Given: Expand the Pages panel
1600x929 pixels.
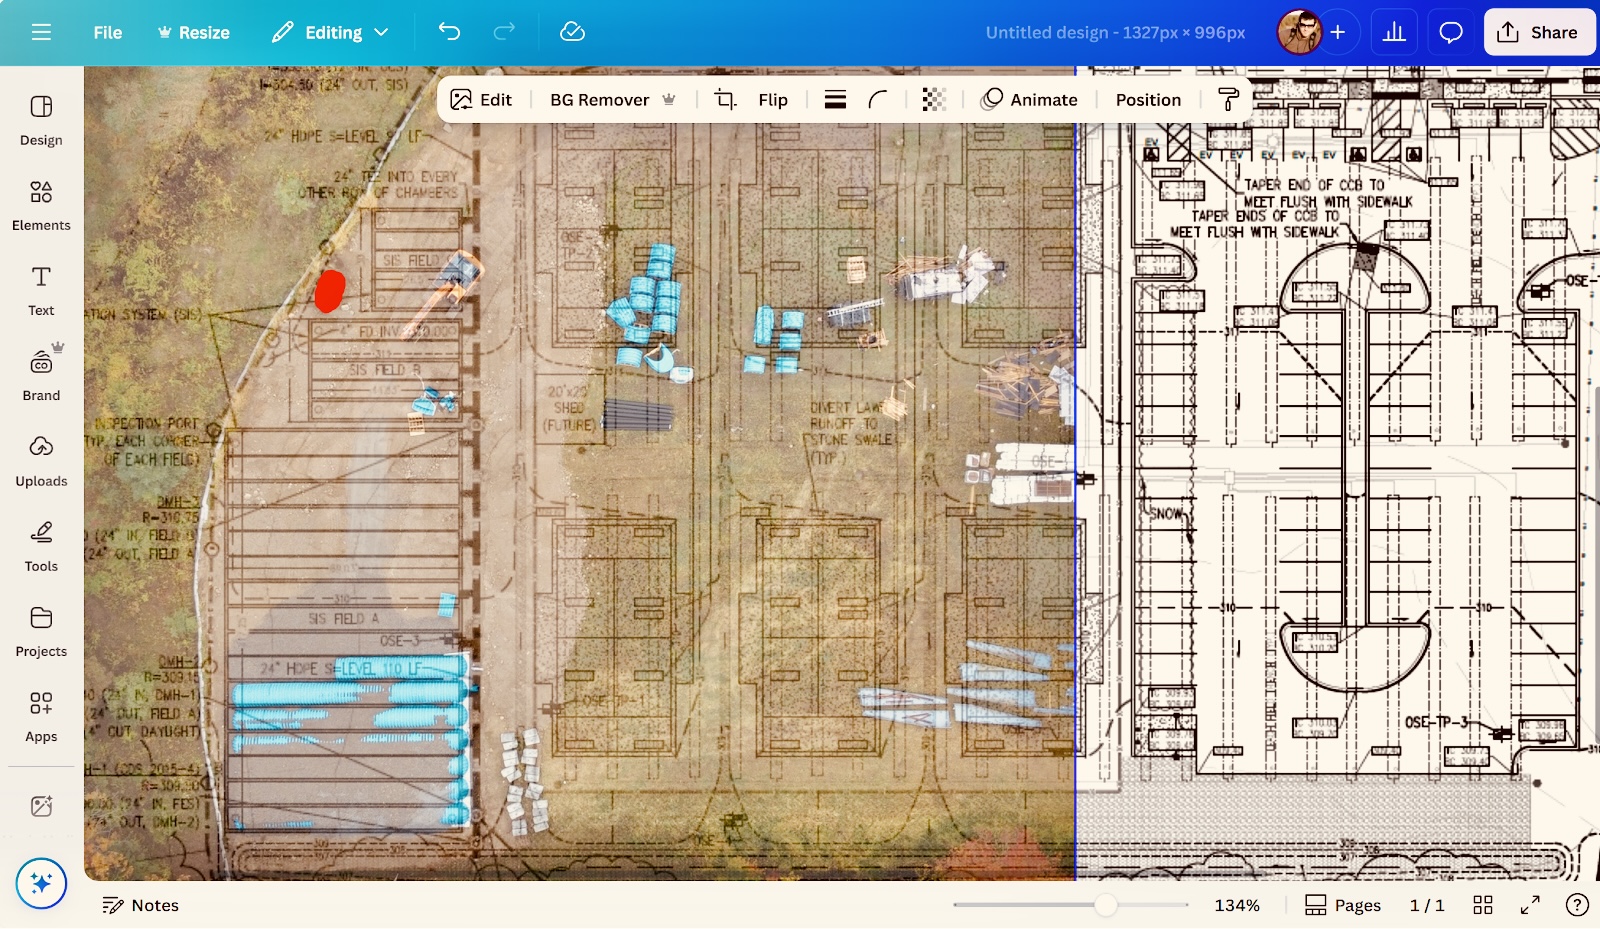Looking at the screenshot, I should (1344, 905).
